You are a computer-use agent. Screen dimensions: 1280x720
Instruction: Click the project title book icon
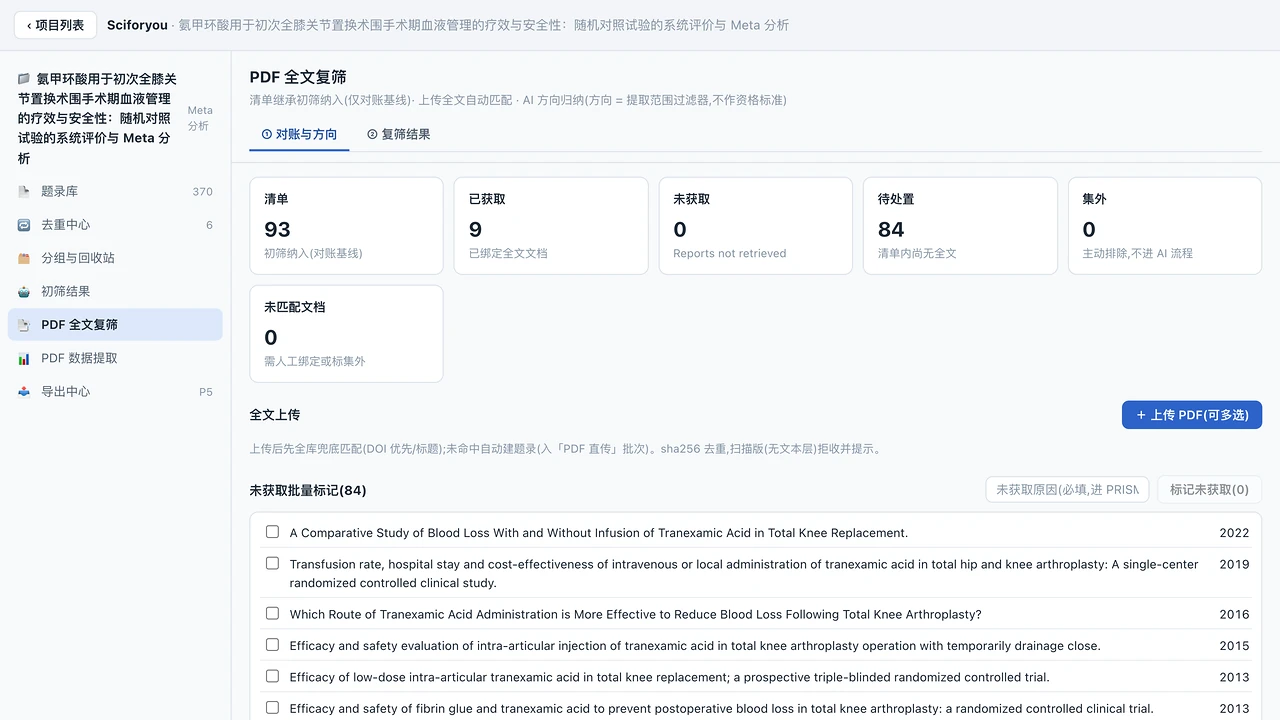pos(24,78)
